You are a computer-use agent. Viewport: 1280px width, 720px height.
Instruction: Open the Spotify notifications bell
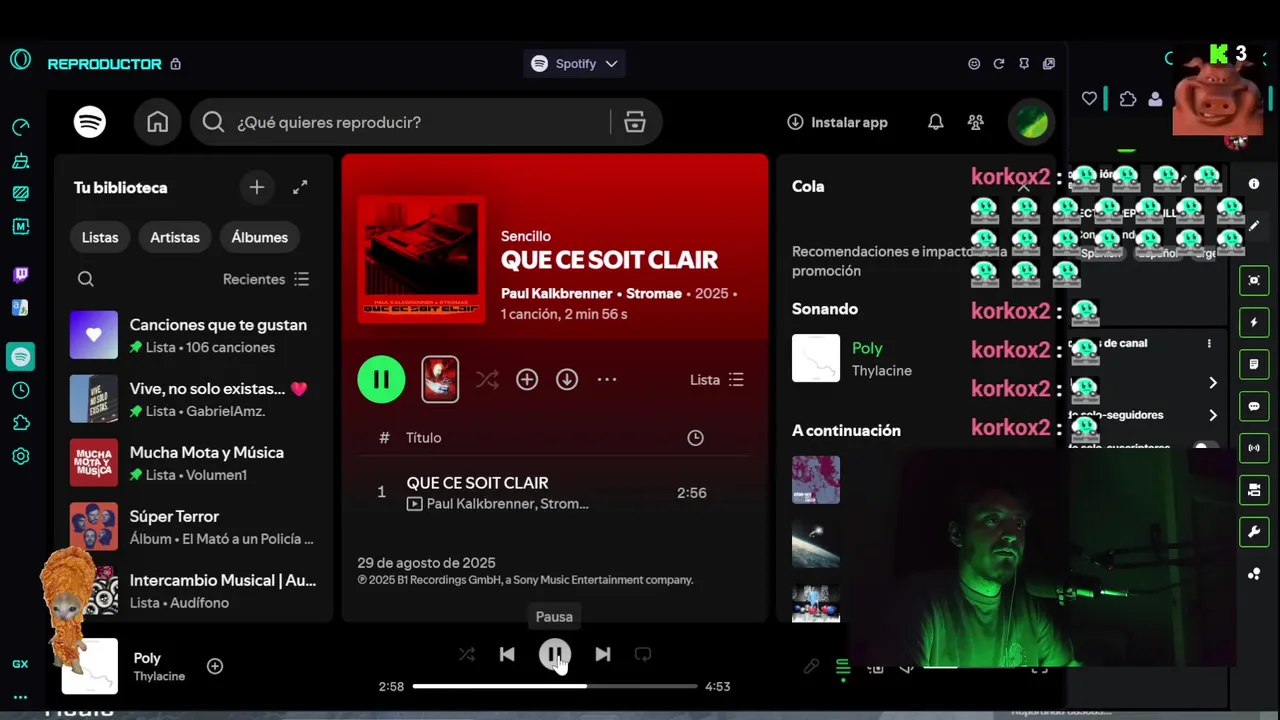click(x=935, y=122)
